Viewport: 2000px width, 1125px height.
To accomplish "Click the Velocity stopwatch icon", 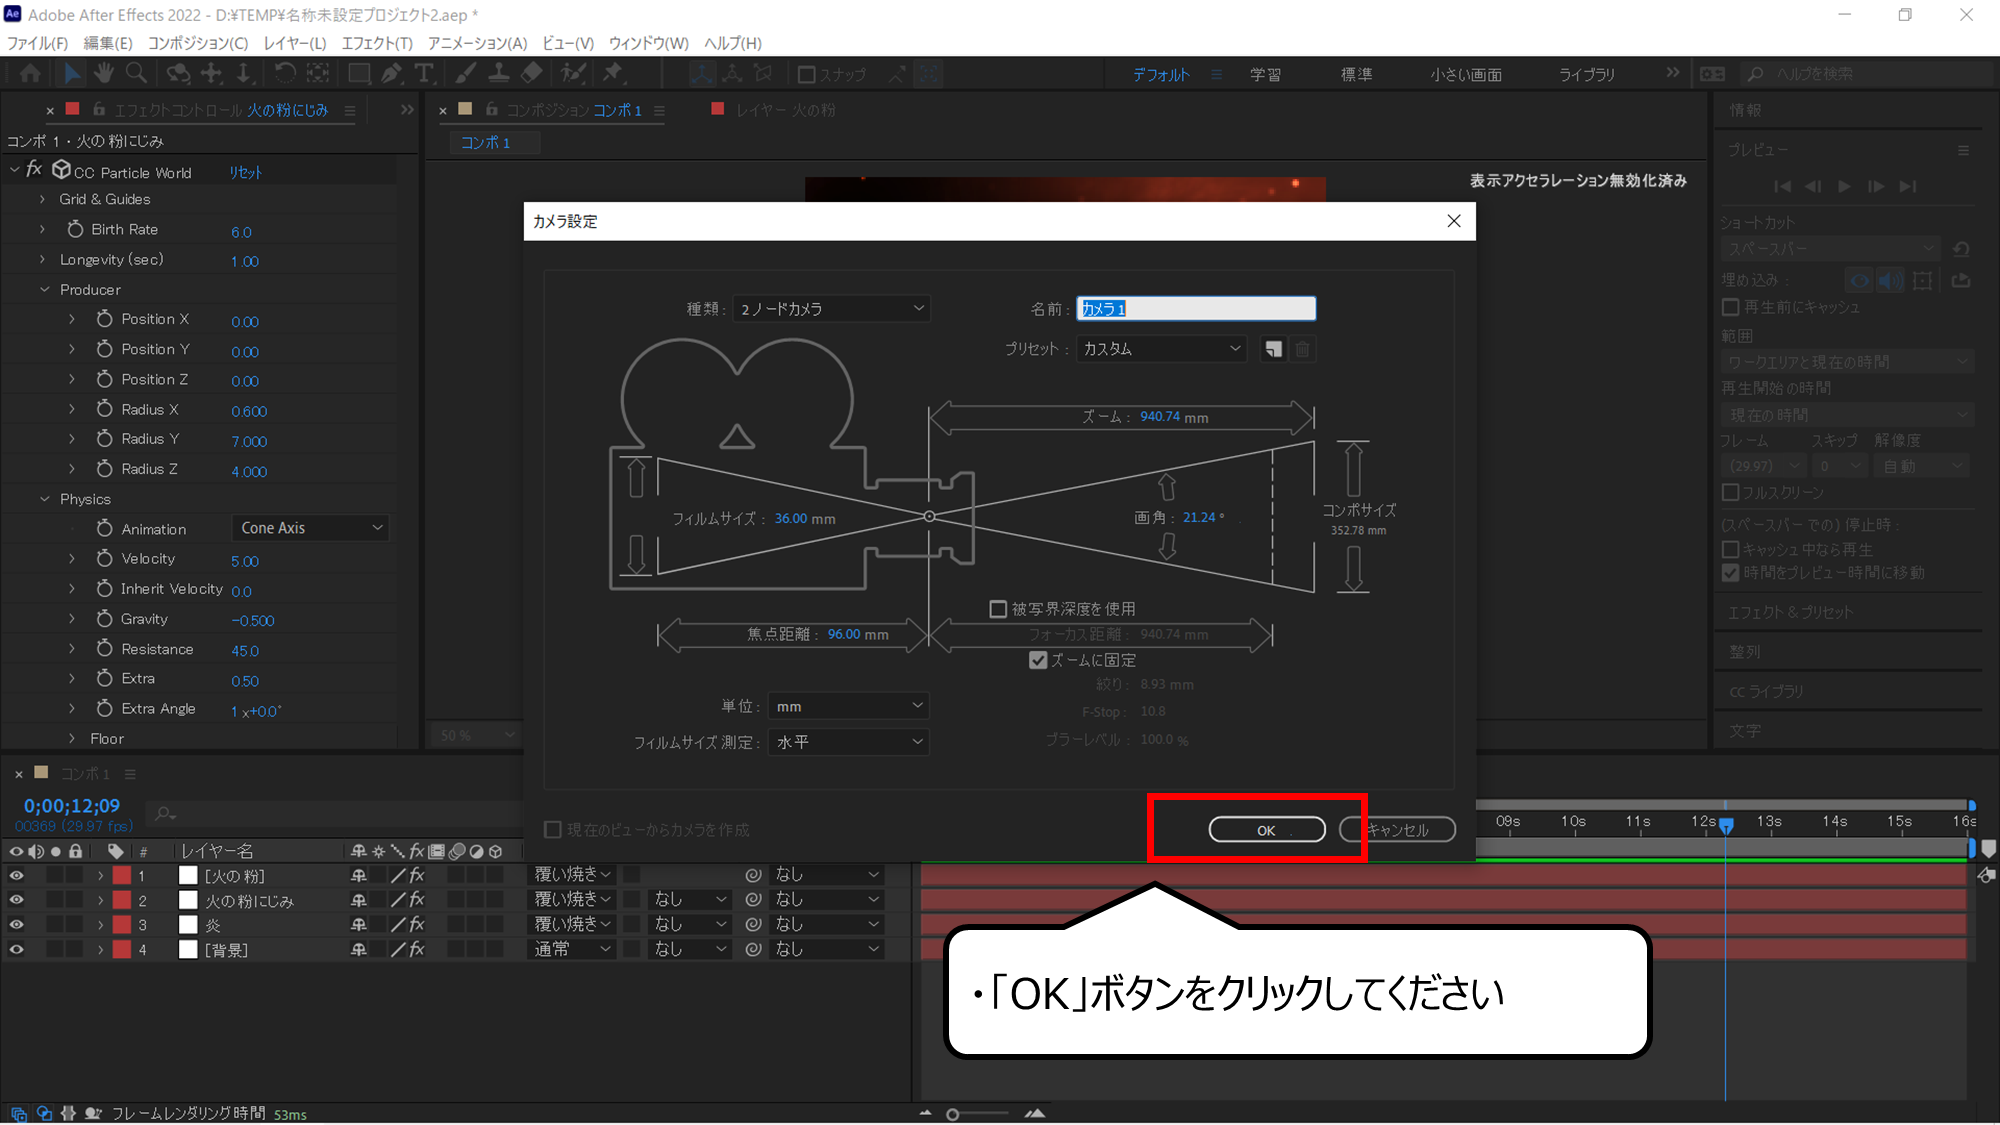I will tap(104, 559).
